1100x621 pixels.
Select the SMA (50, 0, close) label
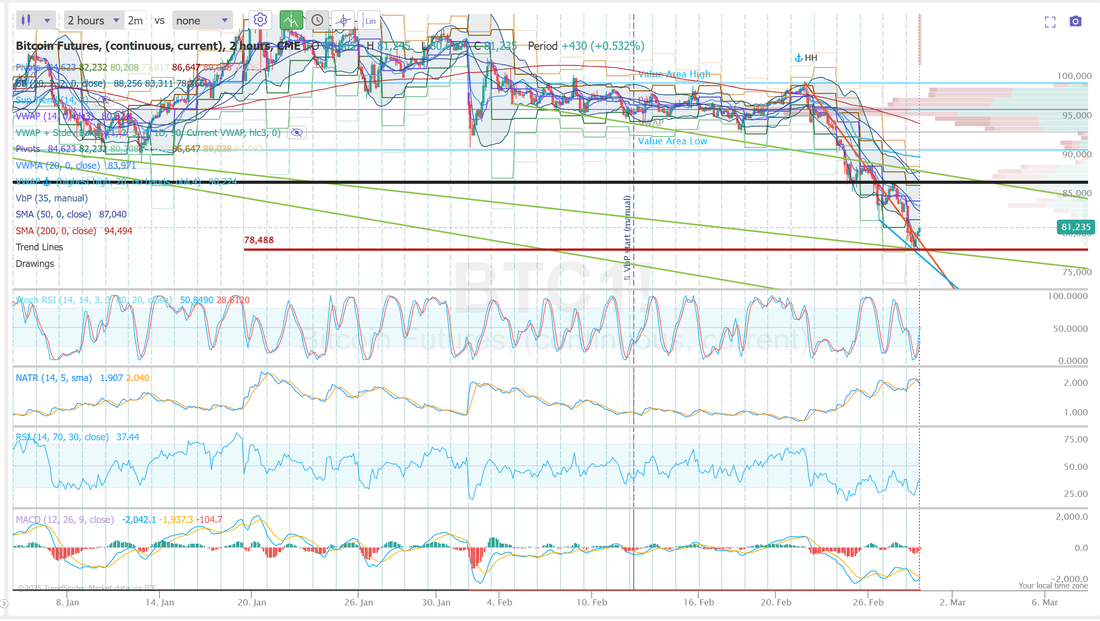(x=53, y=214)
